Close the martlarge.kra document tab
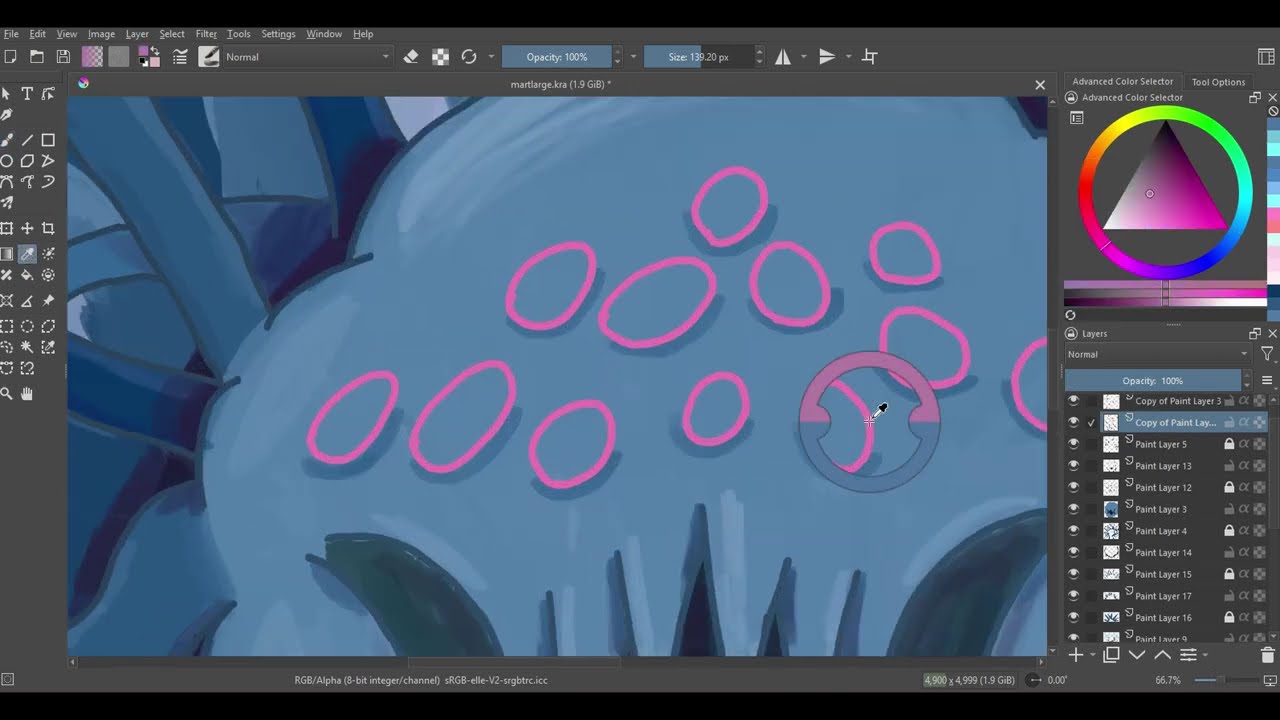The image size is (1280, 720). pos(1040,85)
